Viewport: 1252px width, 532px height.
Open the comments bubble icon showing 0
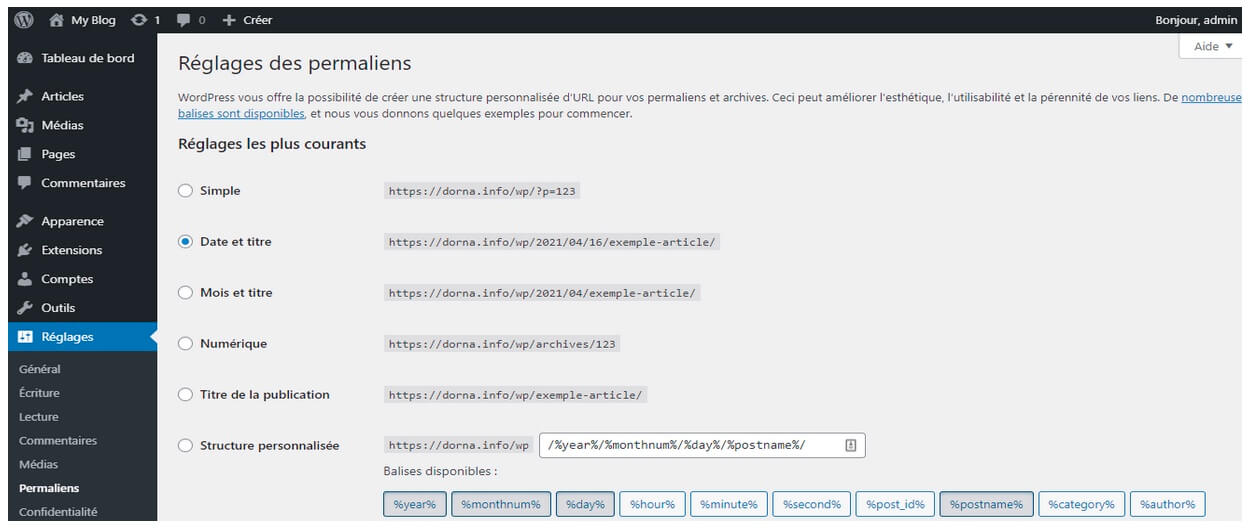point(183,20)
